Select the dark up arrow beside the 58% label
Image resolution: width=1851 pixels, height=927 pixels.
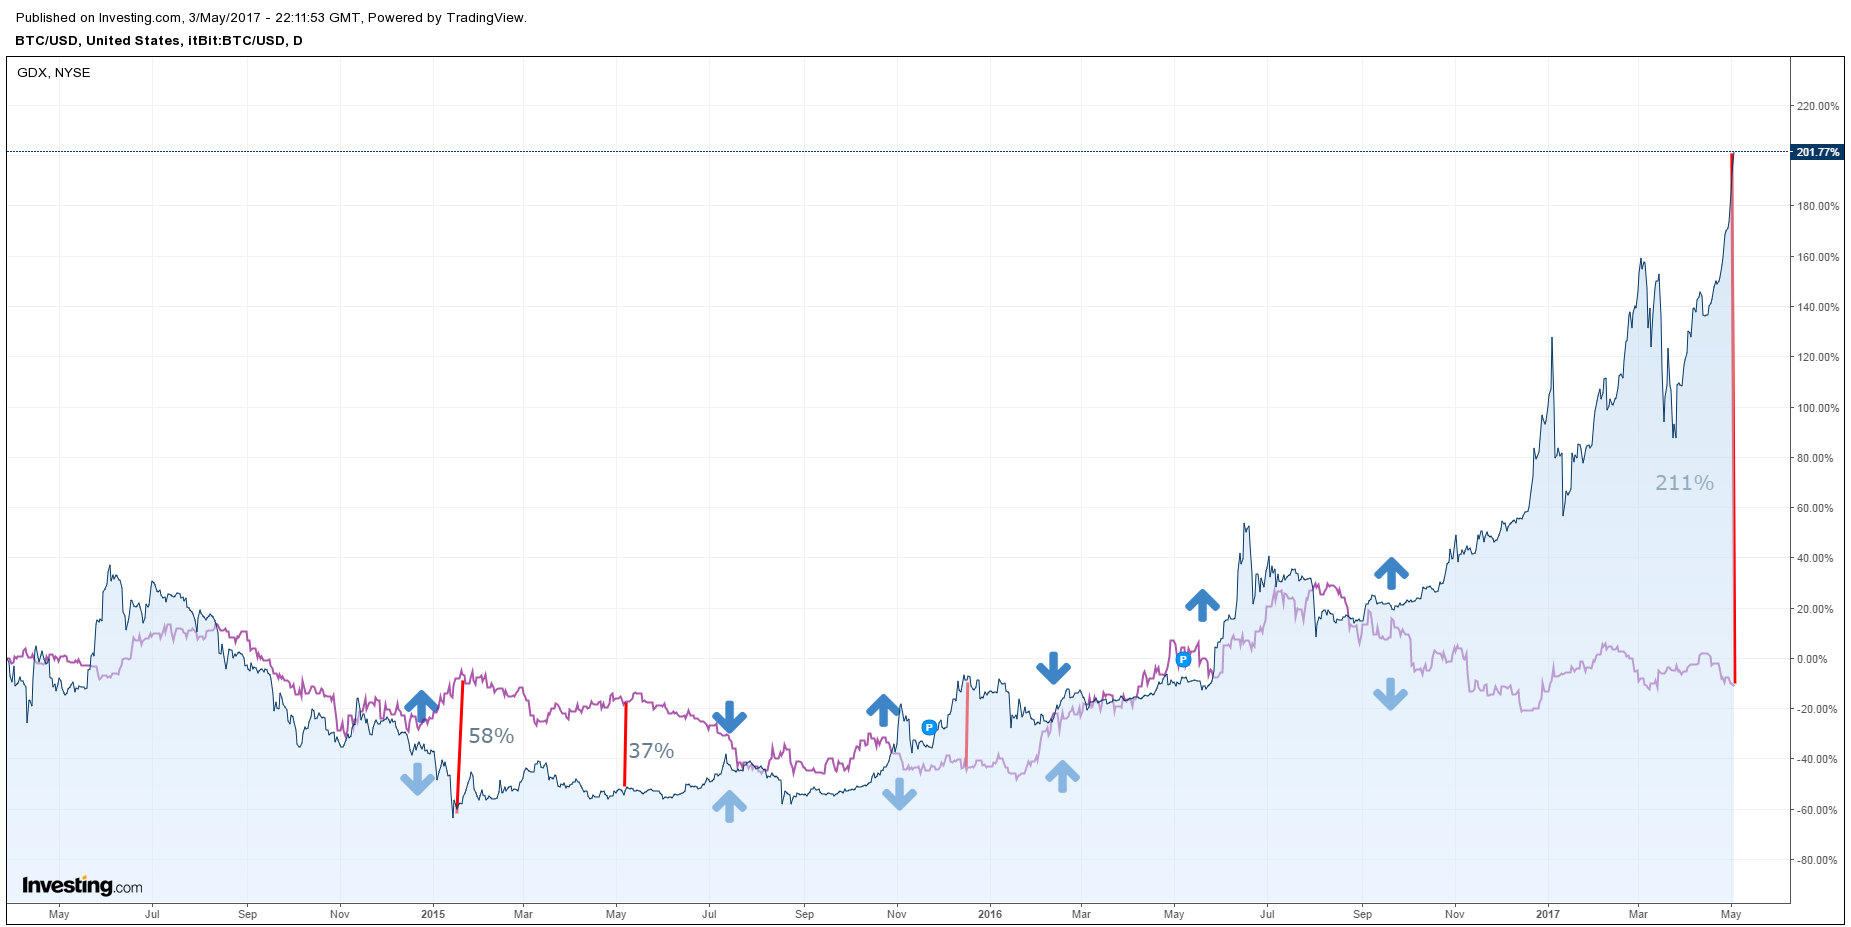click(421, 706)
